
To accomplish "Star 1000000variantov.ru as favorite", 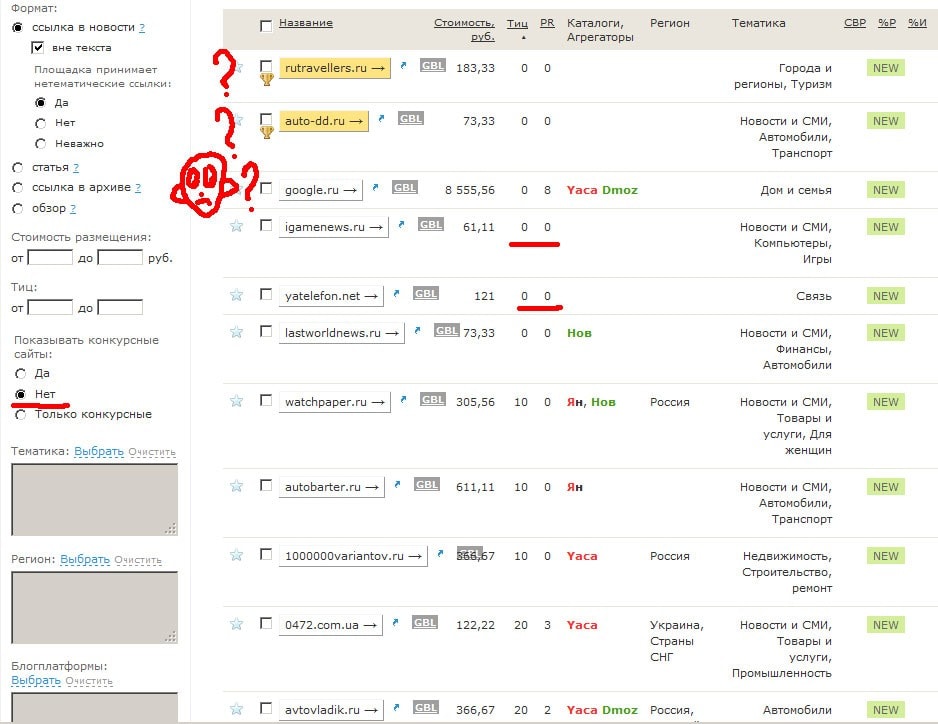I will coord(236,555).
